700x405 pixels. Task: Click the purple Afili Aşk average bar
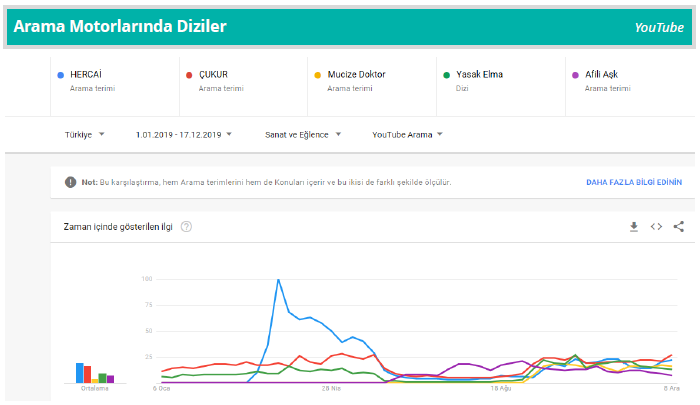coord(110,379)
